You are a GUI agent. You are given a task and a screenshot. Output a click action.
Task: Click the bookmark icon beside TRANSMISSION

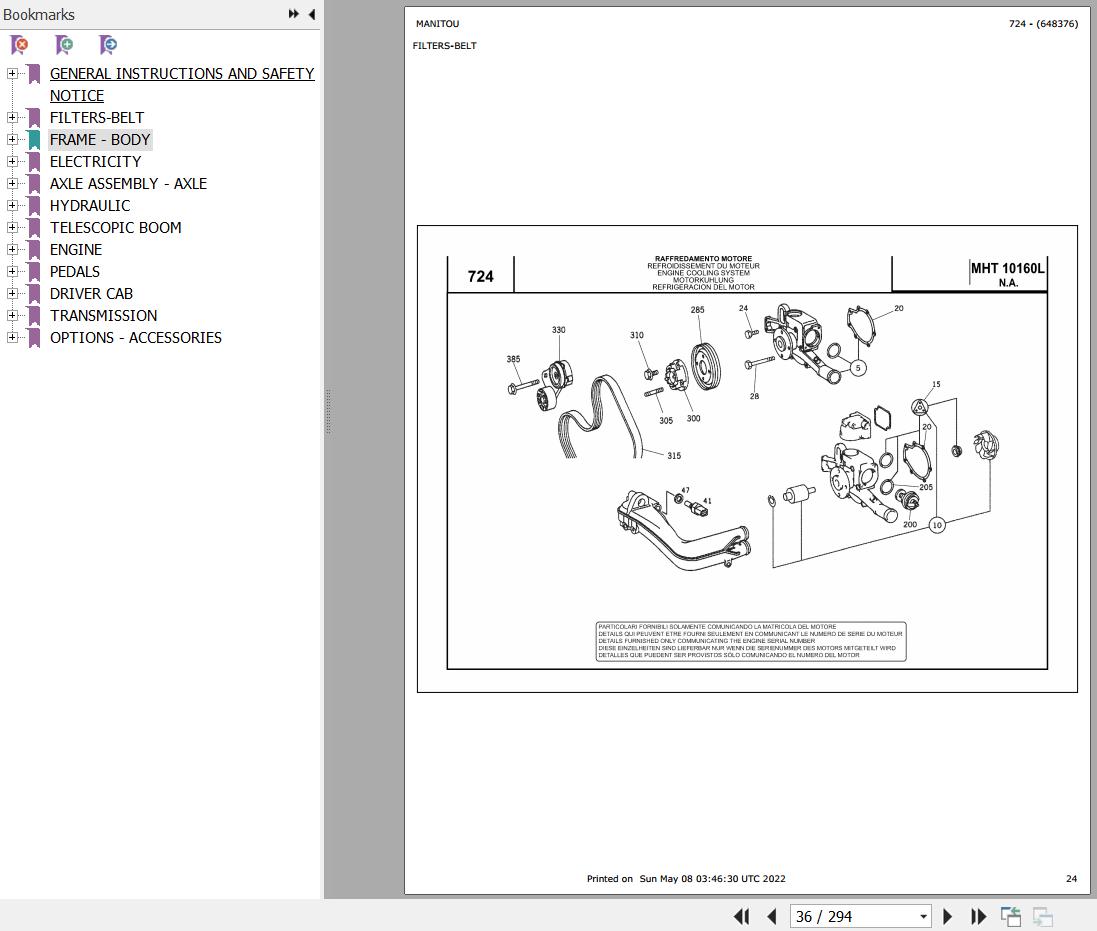click(x=34, y=315)
